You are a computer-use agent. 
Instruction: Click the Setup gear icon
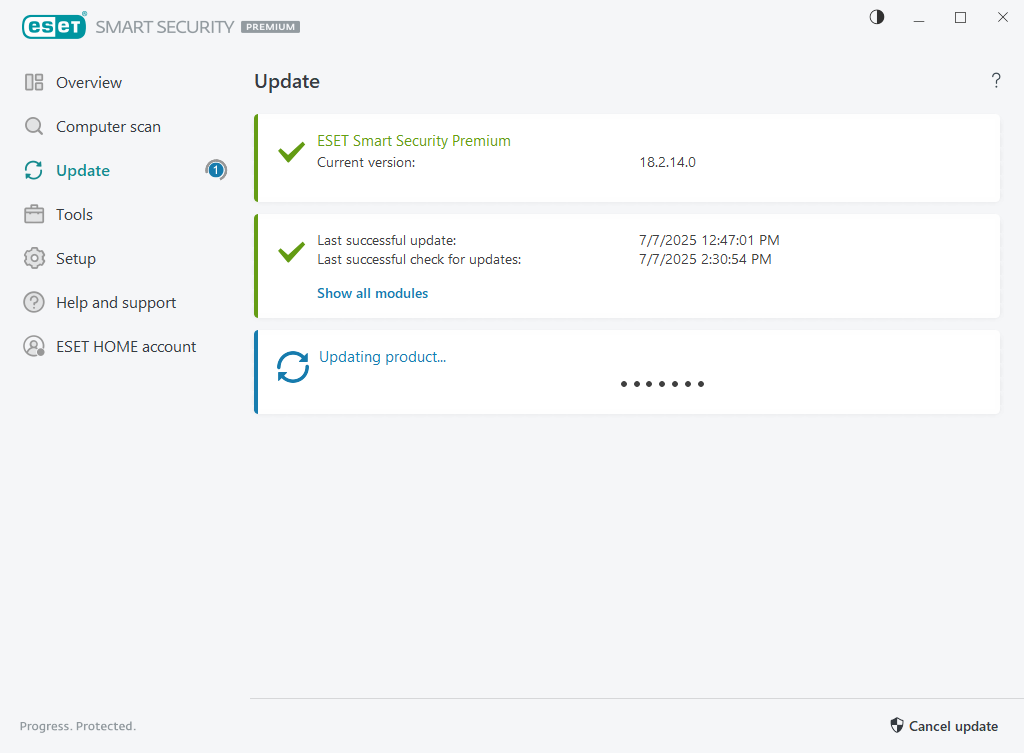pyautogui.click(x=33, y=258)
